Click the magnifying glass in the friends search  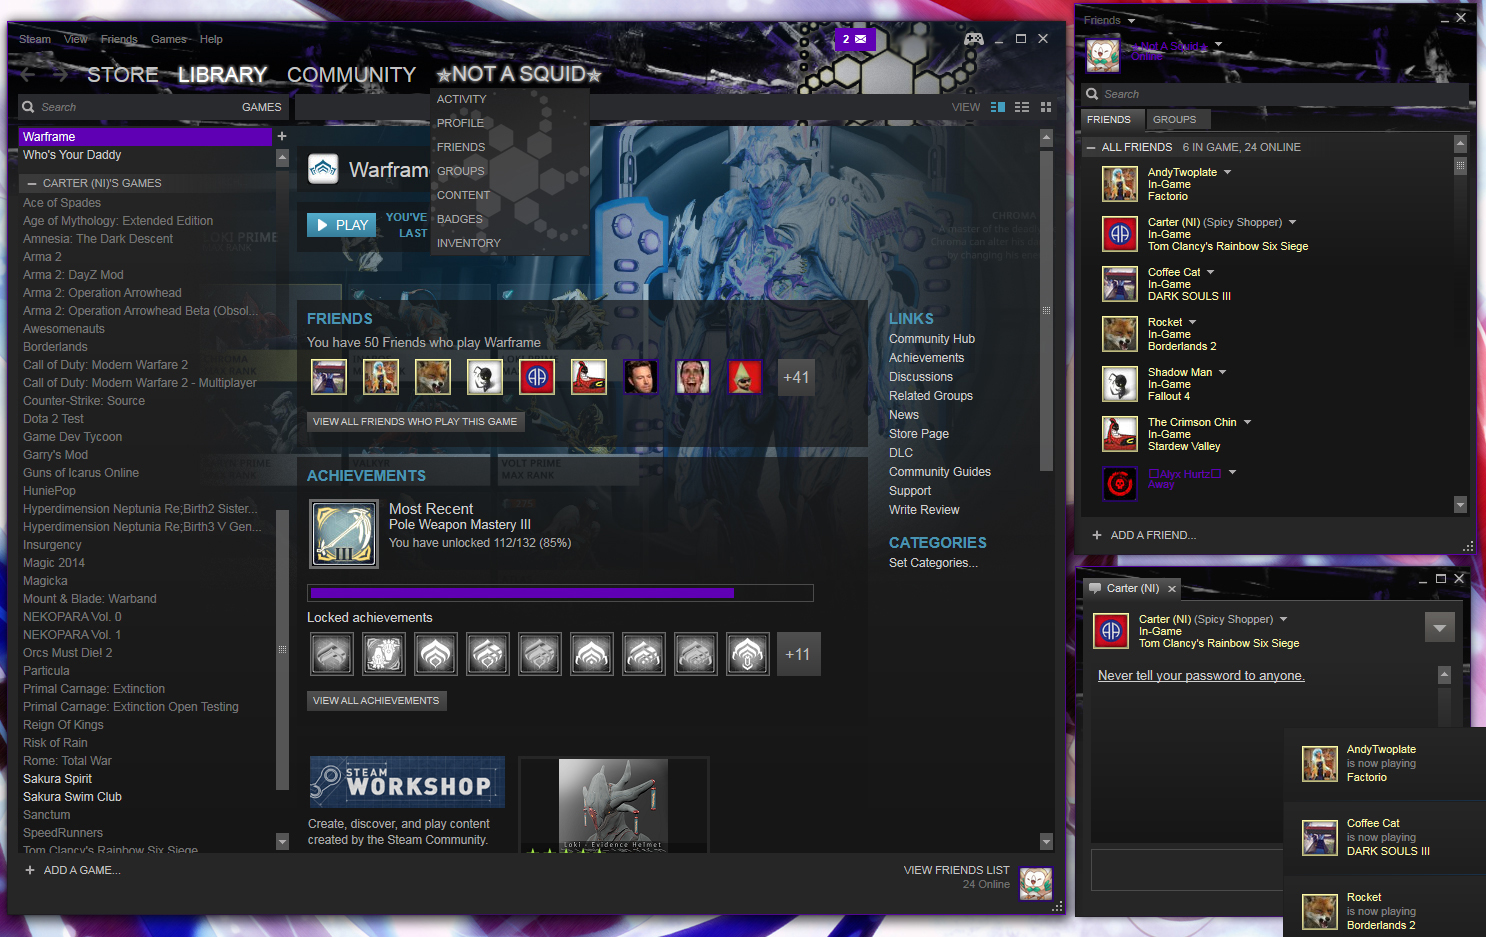[x=1092, y=93]
